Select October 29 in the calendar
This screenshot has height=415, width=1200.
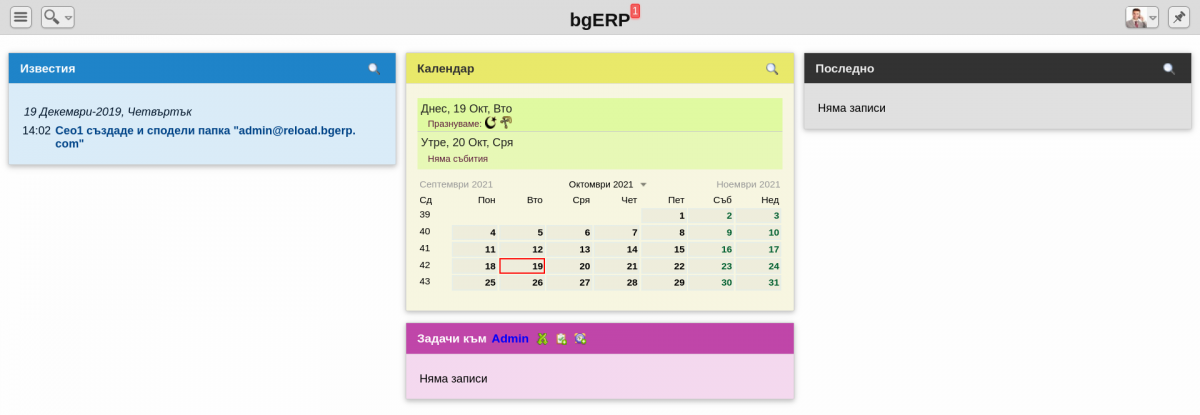pyautogui.click(x=664, y=283)
